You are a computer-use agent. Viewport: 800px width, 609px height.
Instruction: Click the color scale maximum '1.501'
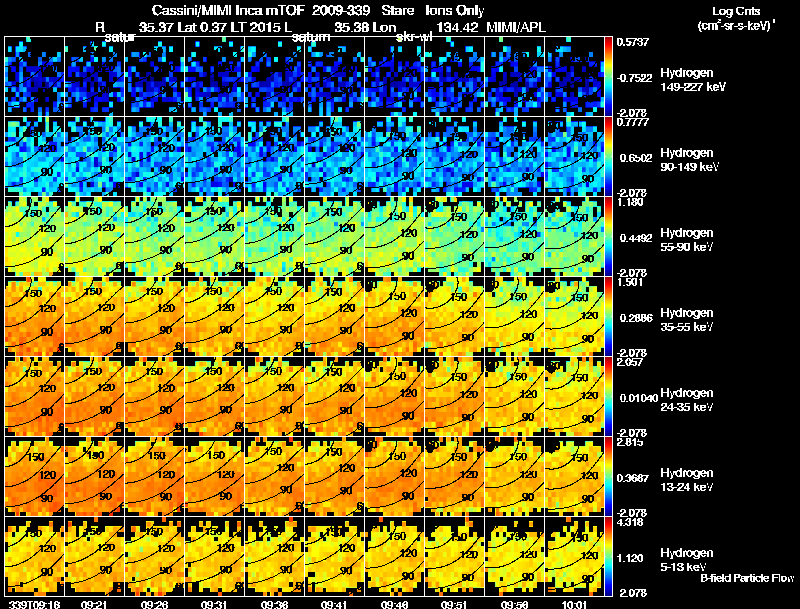click(630, 282)
